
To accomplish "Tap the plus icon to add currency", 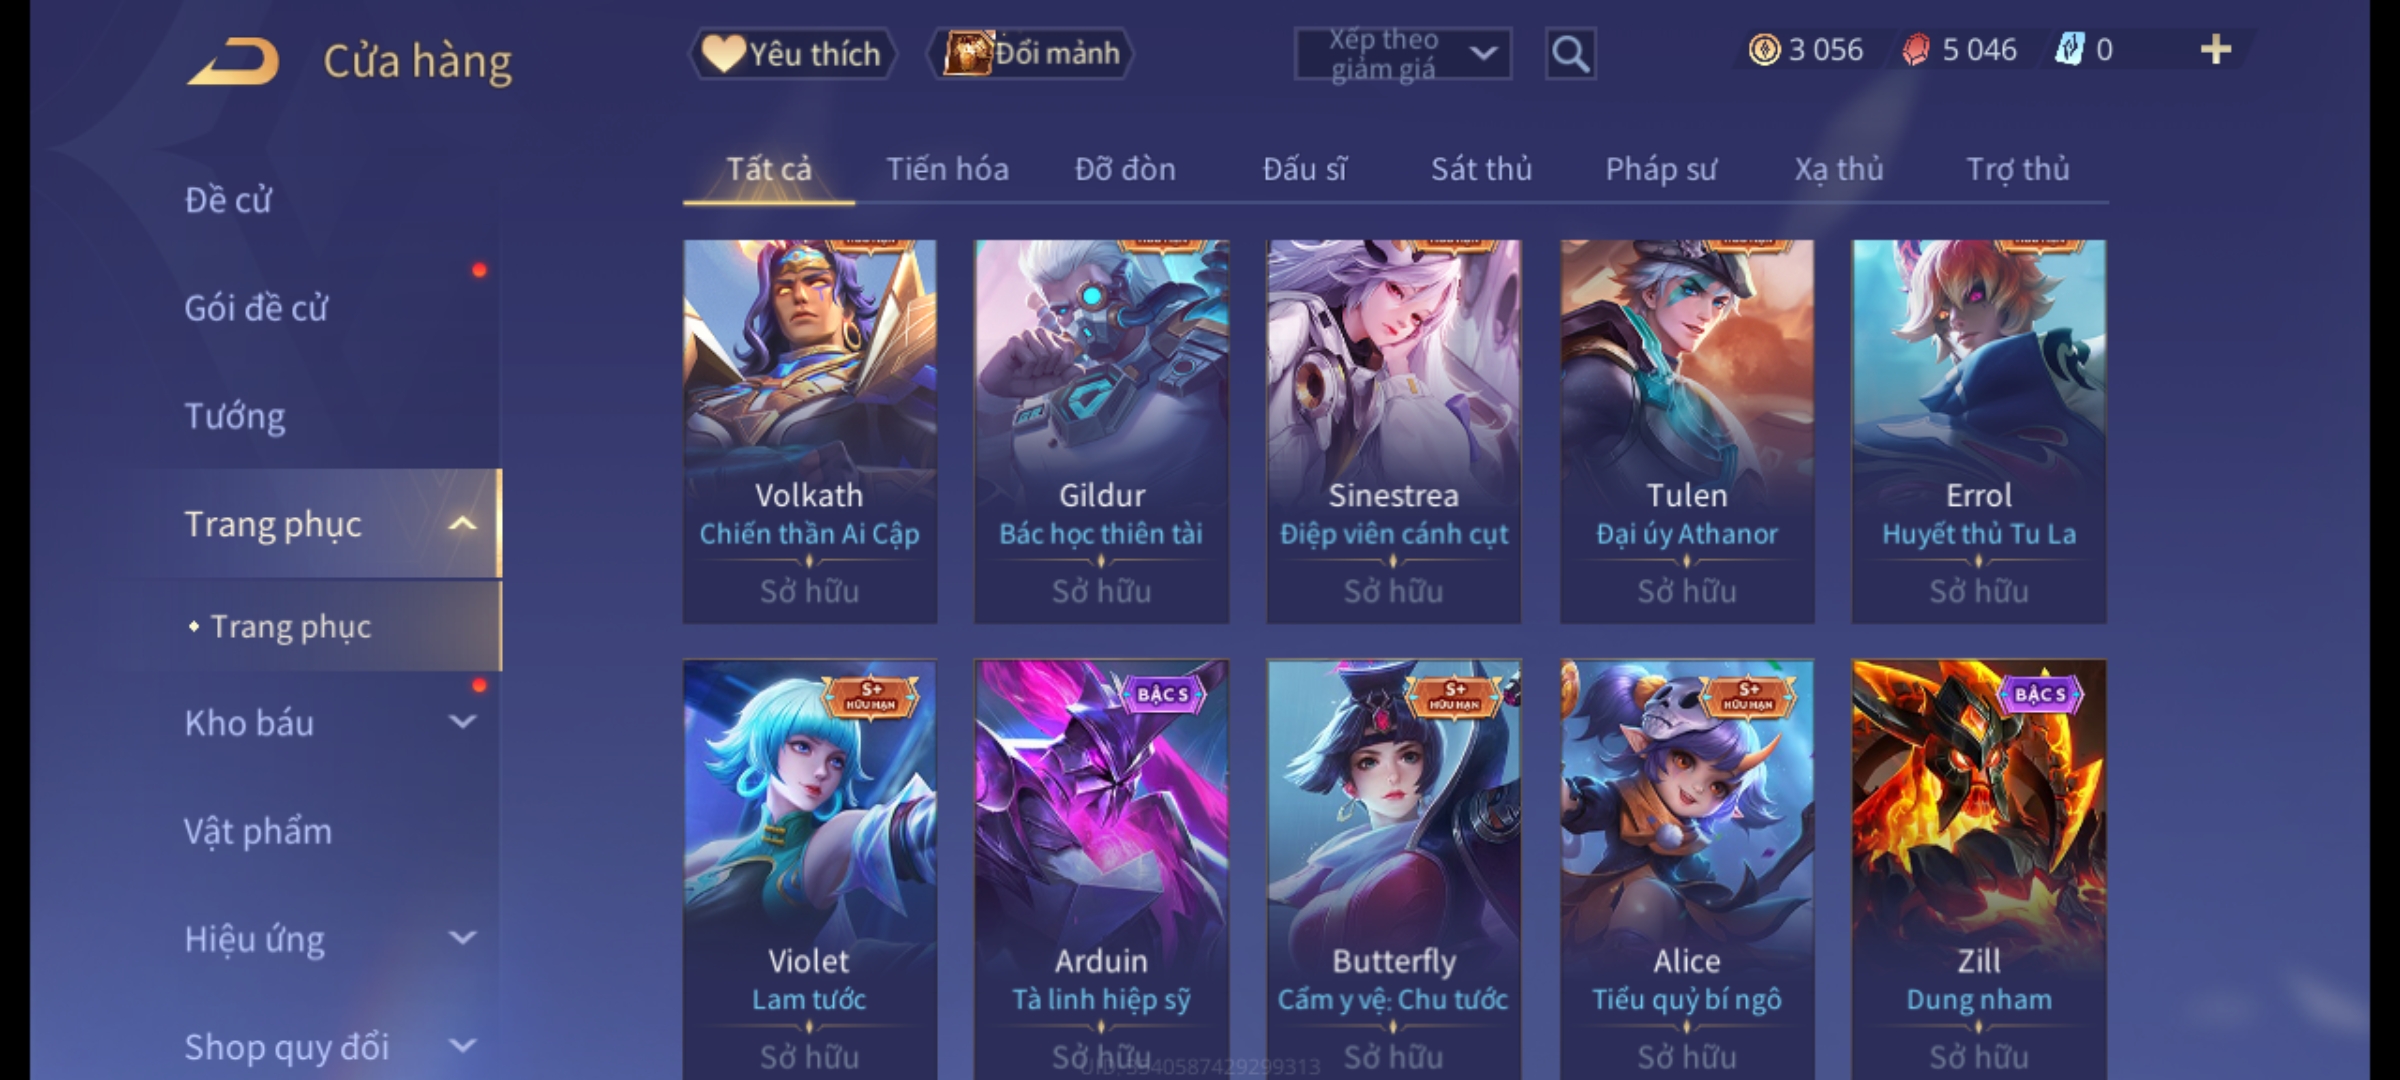I will 2216,50.
